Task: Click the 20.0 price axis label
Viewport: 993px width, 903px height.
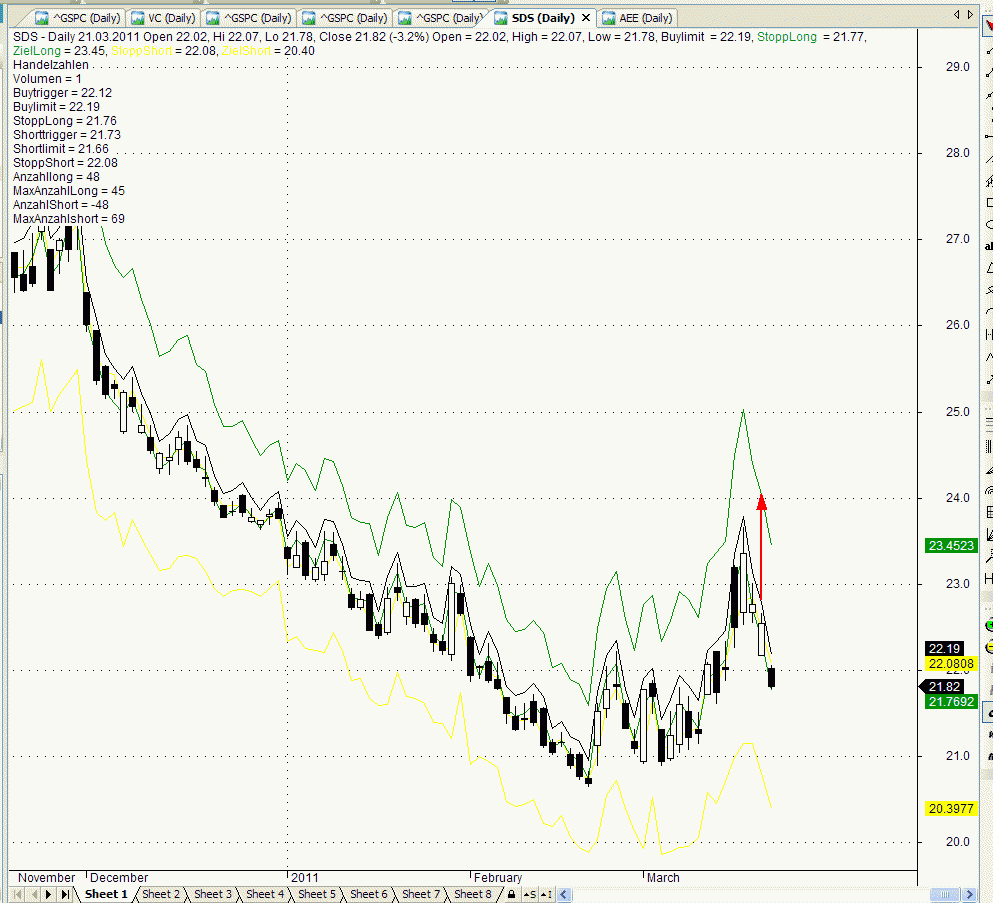Action: [x=958, y=842]
